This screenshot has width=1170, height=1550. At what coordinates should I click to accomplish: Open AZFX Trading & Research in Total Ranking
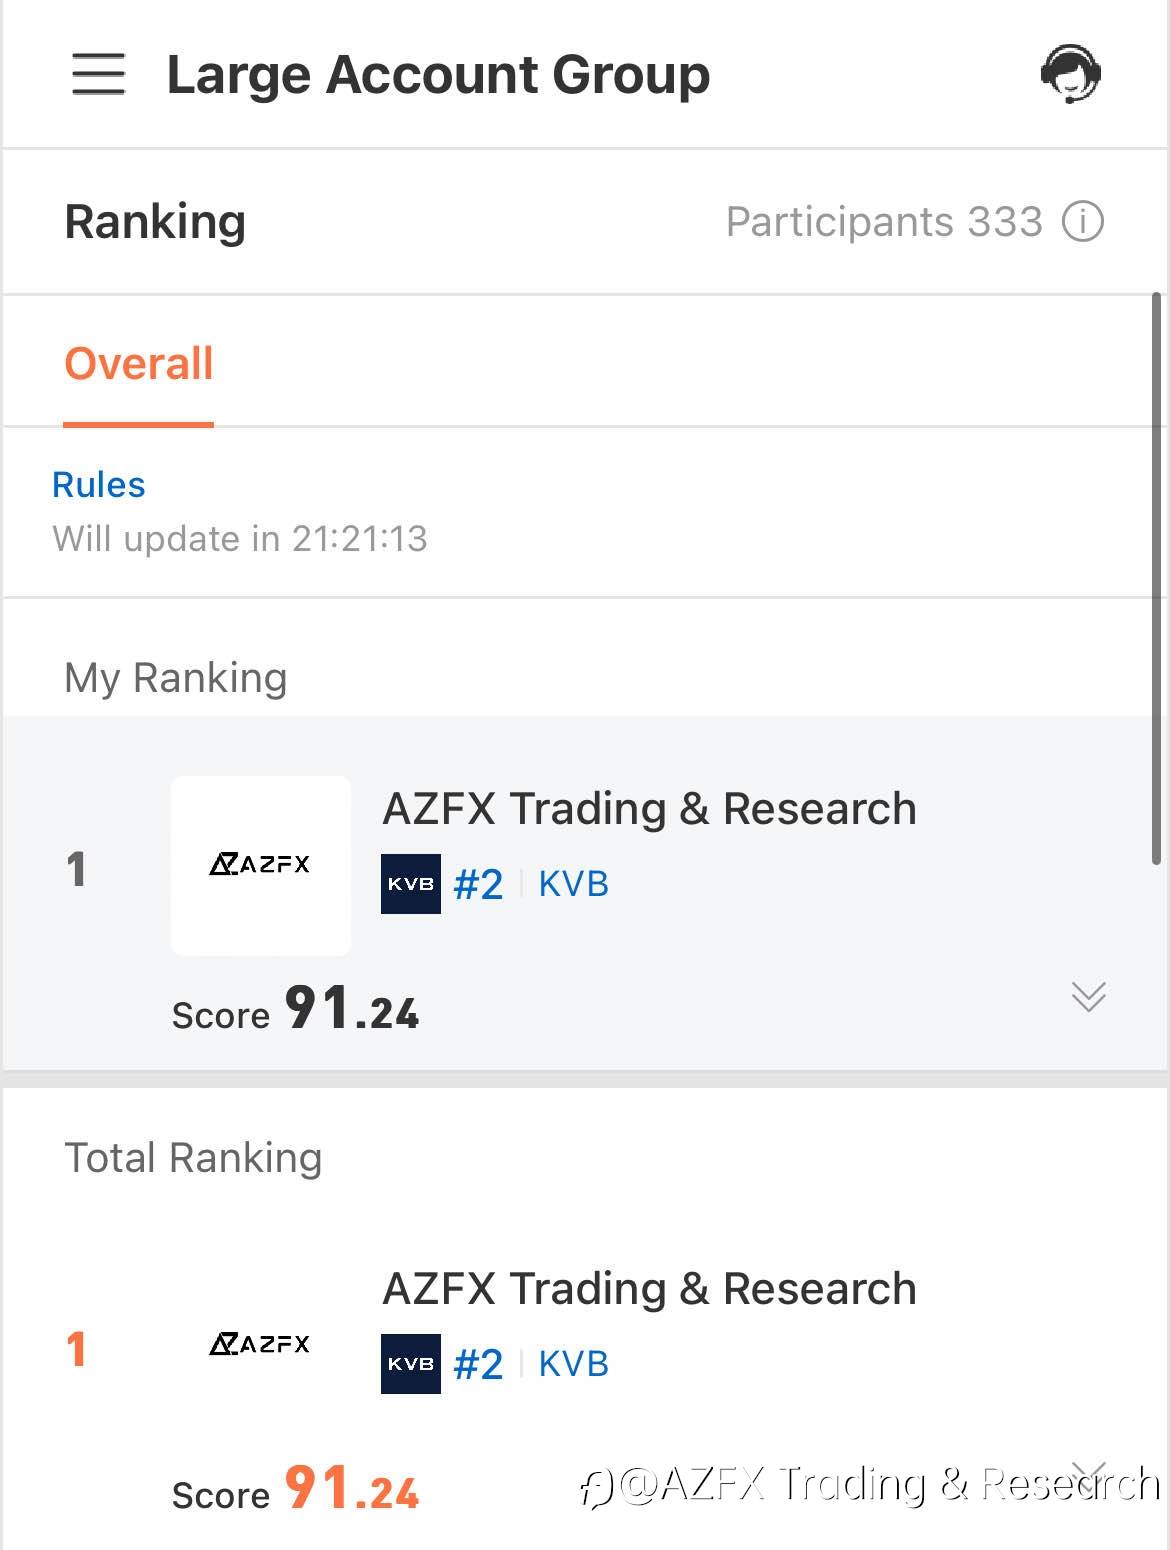[649, 1289]
